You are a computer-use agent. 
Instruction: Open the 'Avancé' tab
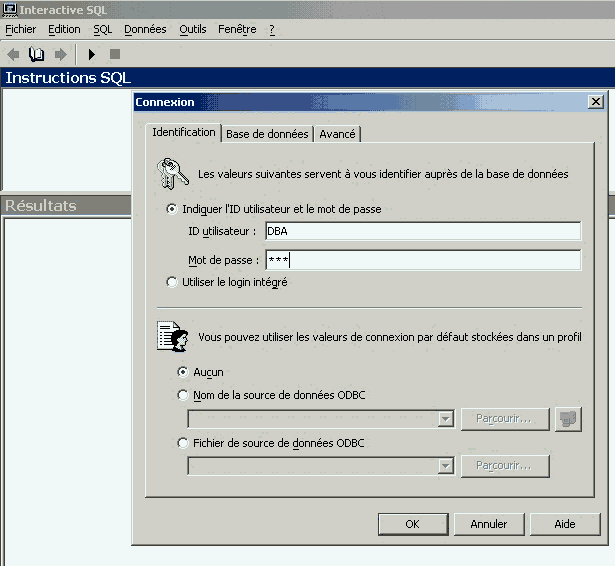337,134
